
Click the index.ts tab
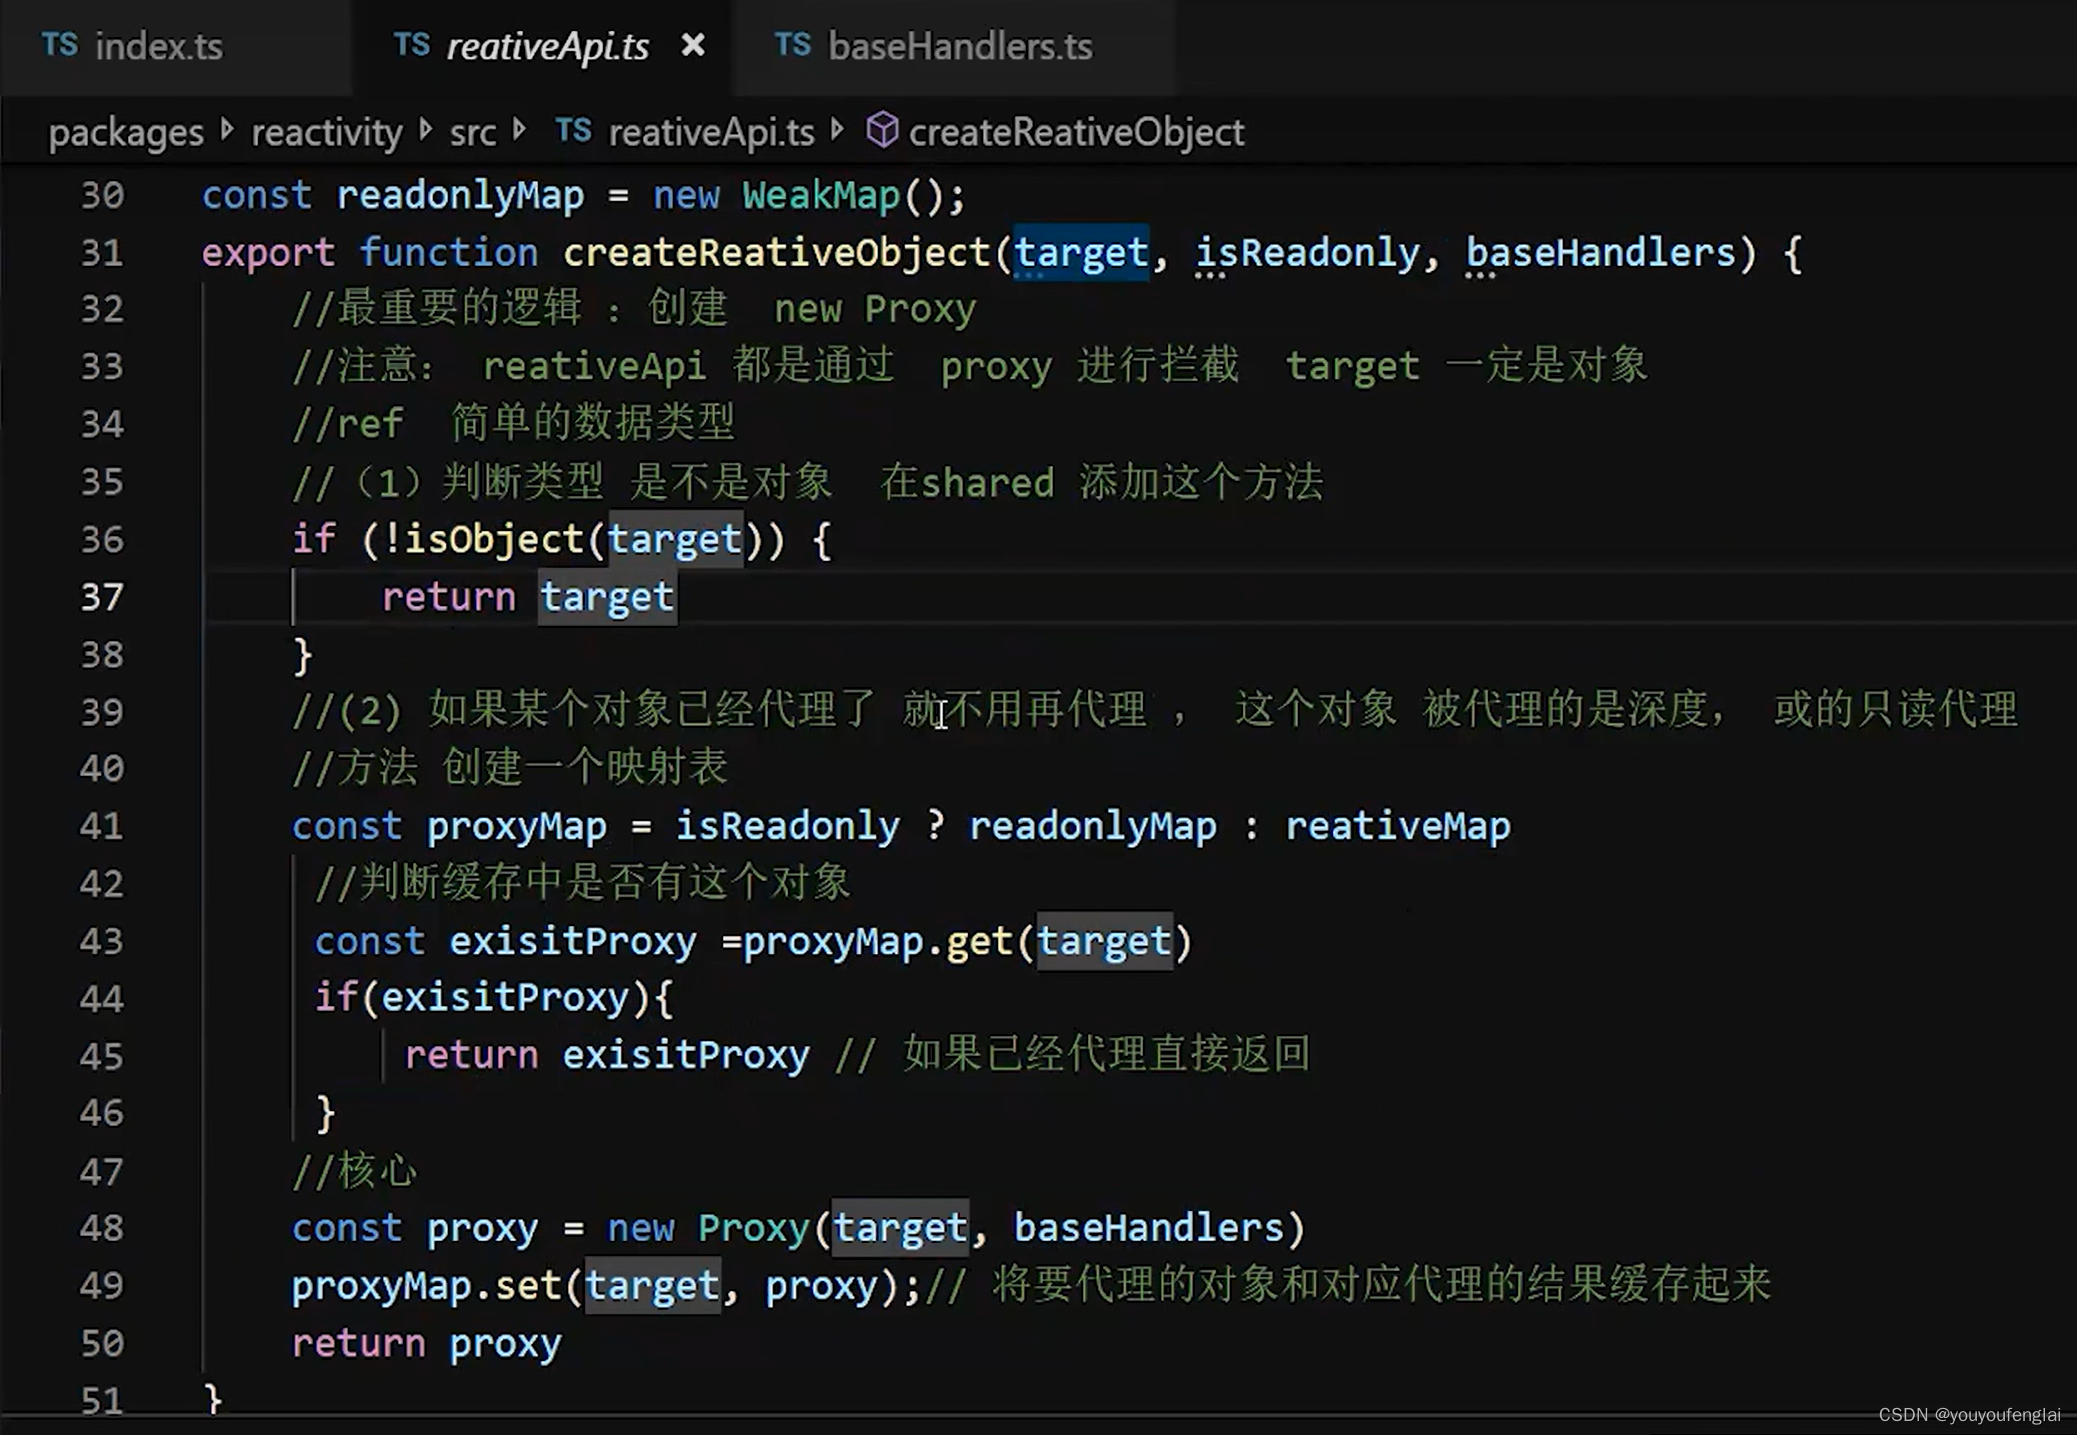(x=158, y=46)
